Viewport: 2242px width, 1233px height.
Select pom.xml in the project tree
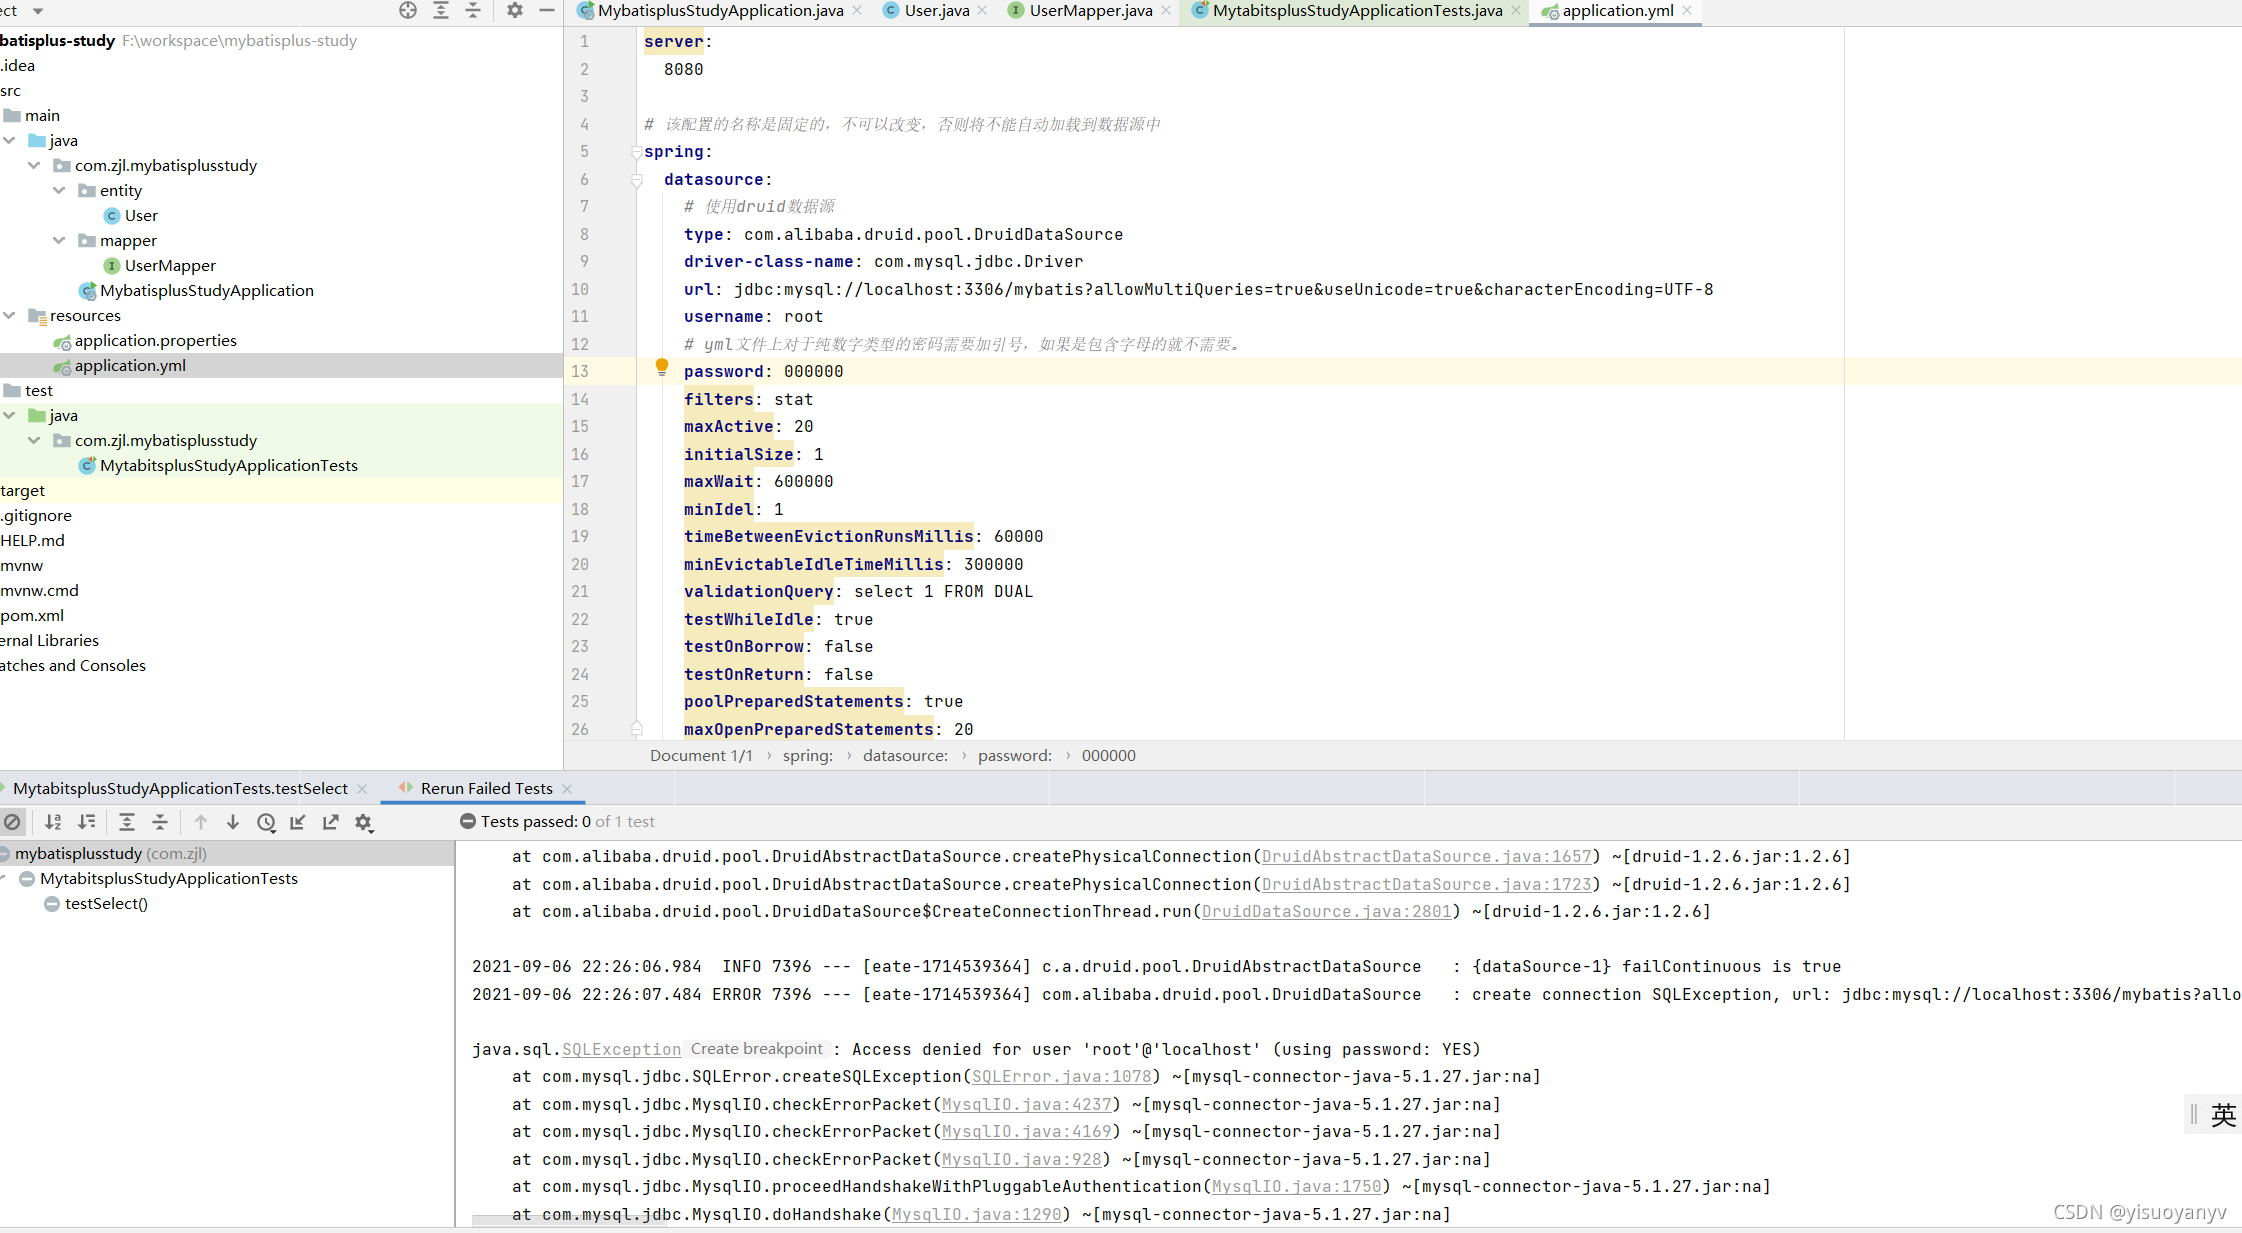click(x=32, y=615)
